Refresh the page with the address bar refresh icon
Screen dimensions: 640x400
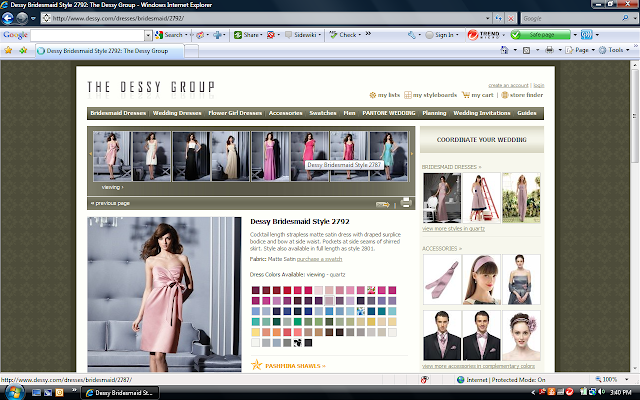pyautogui.click(x=498, y=18)
